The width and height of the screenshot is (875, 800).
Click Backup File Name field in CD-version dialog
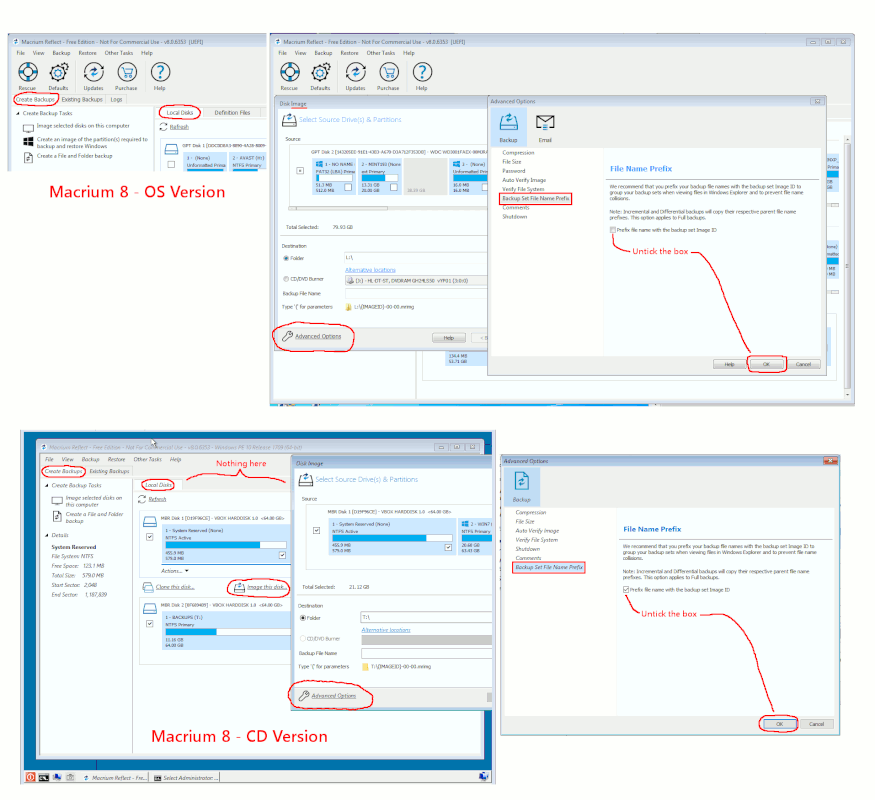[x=426, y=653]
